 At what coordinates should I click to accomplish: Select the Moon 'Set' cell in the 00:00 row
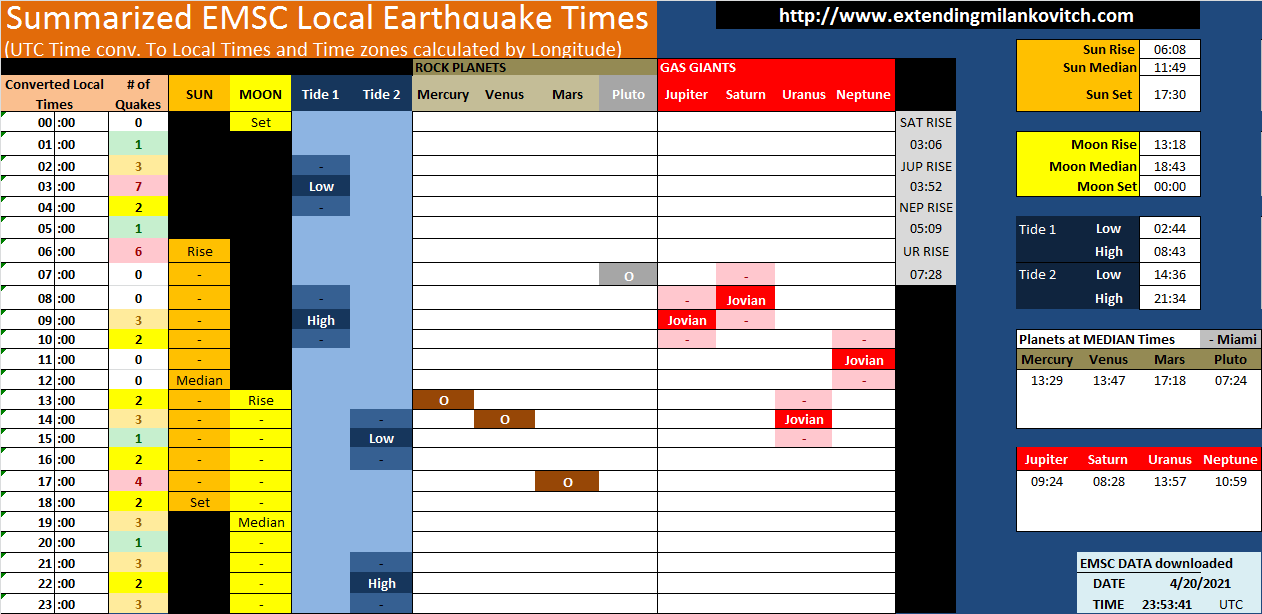click(x=261, y=122)
